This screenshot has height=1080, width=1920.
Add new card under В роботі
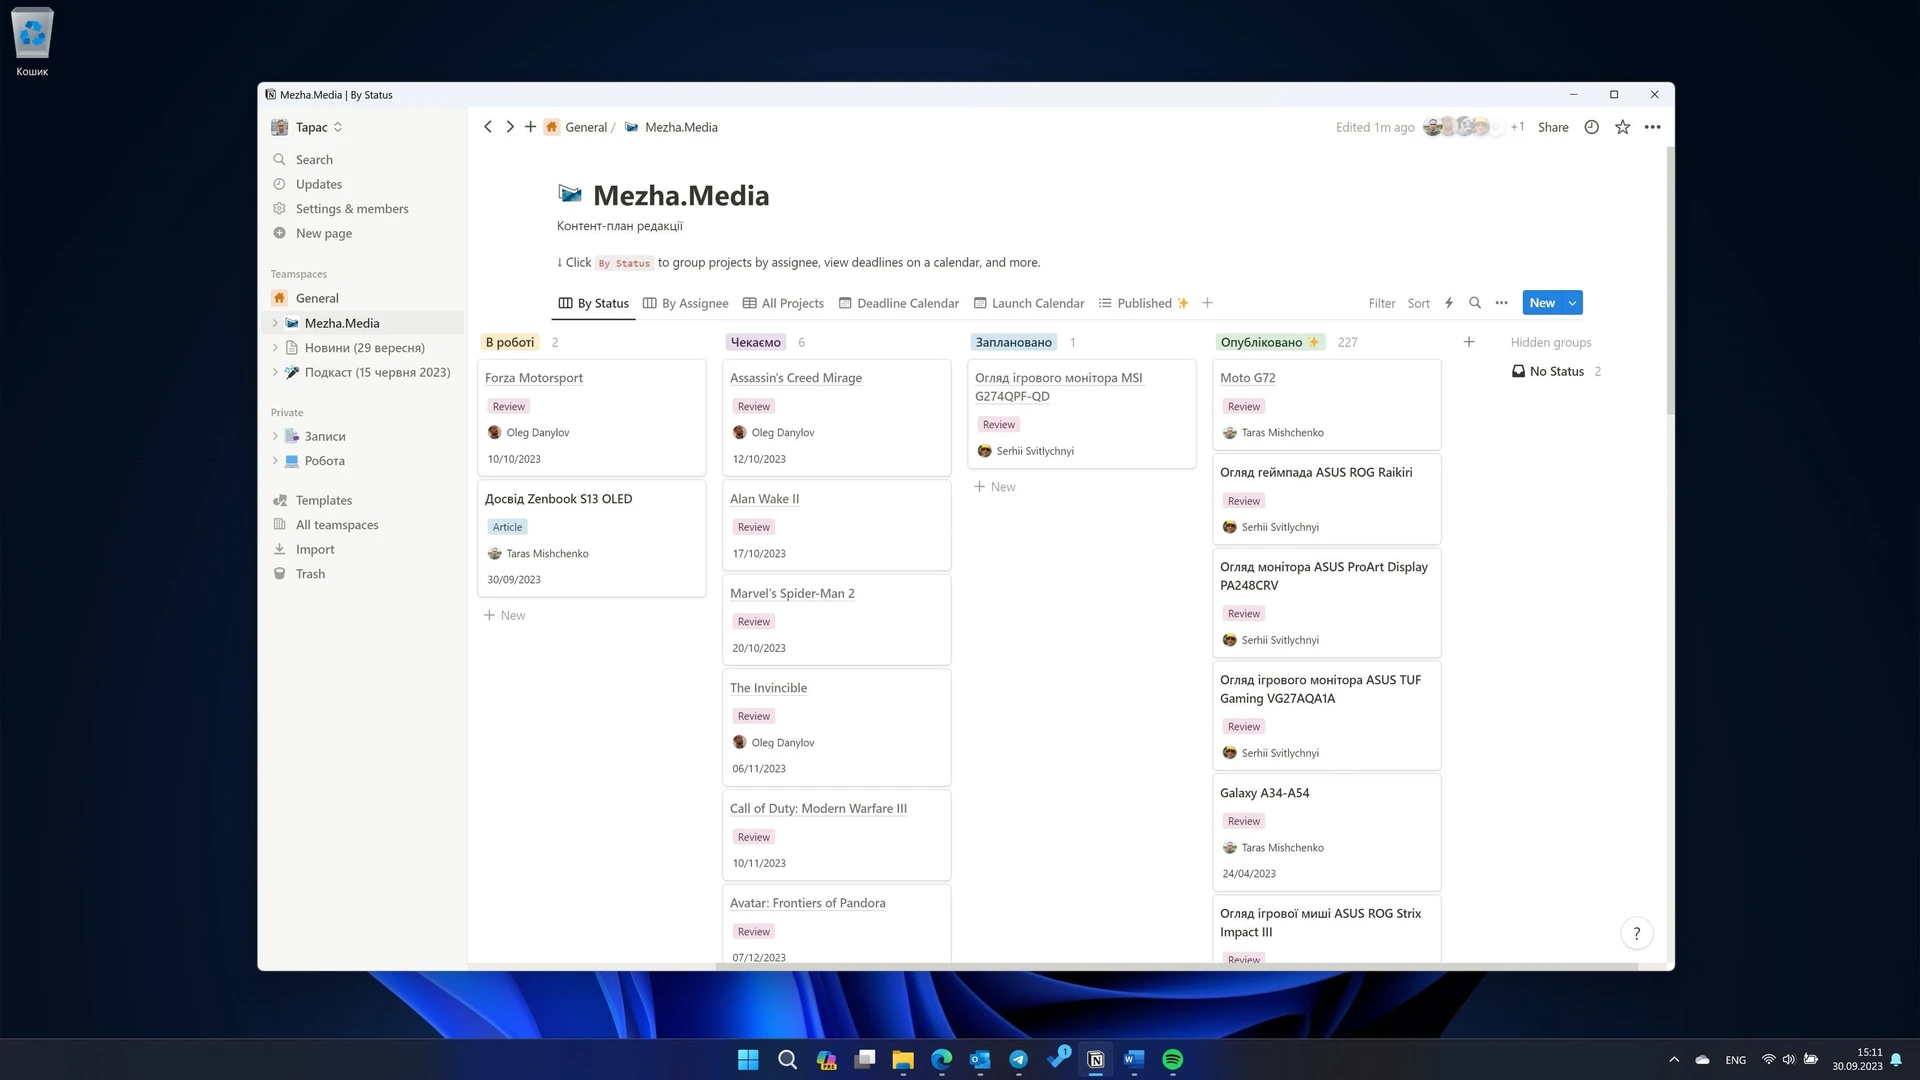pos(505,615)
